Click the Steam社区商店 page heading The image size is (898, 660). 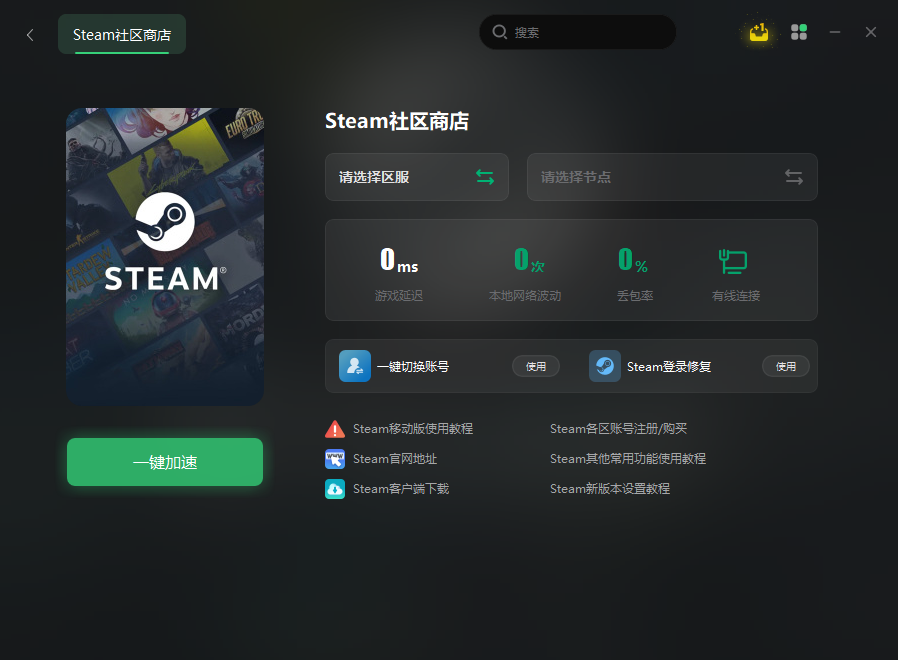tap(397, 121)
